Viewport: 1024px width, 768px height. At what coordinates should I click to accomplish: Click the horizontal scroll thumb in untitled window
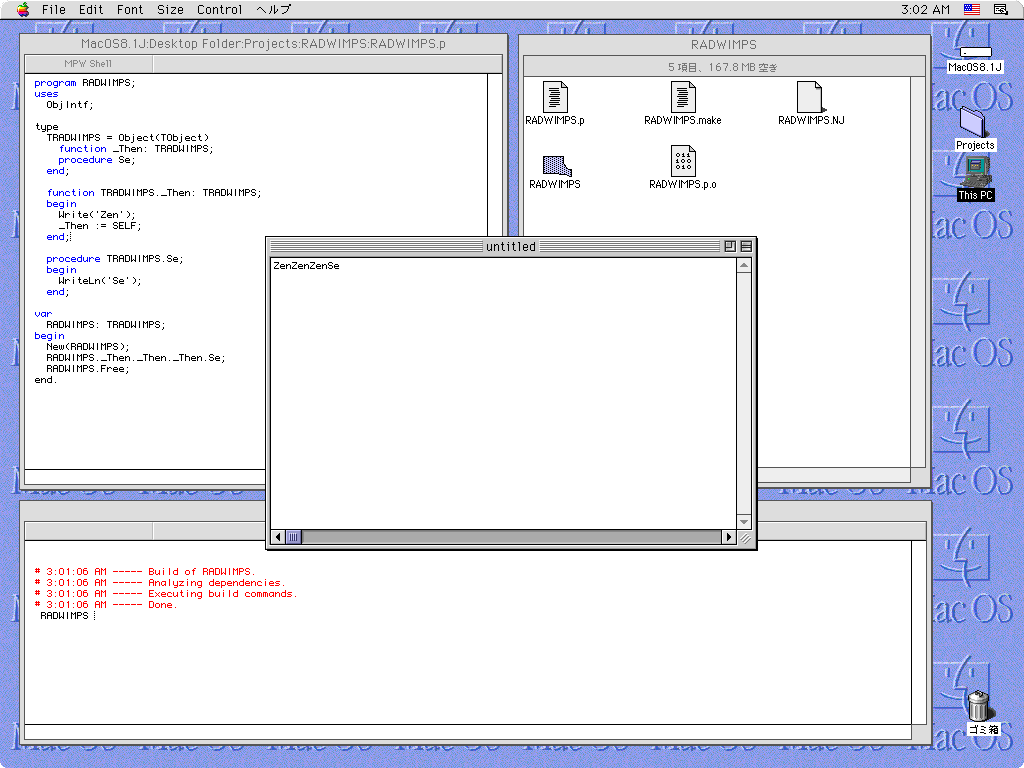pos(293,537)
